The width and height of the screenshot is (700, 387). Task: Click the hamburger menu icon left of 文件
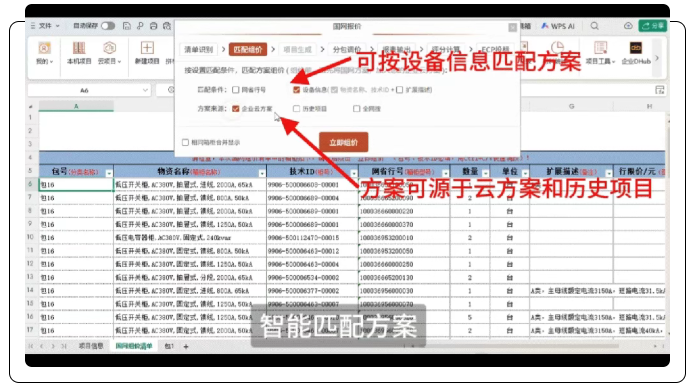pos(33,26)
